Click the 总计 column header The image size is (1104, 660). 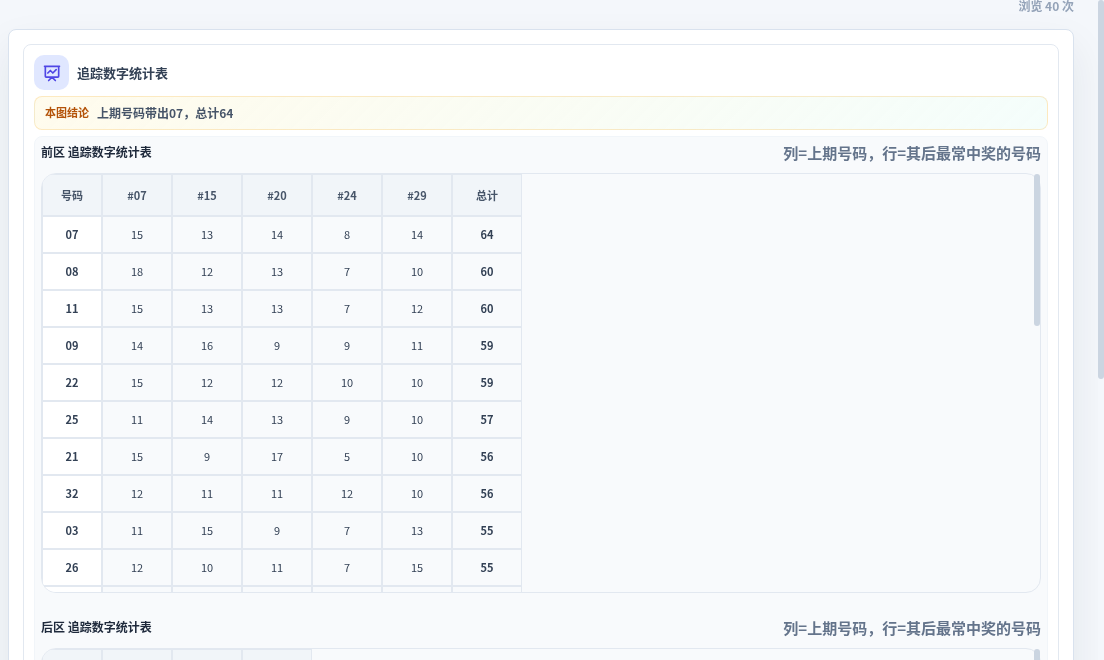coord(487,196)
